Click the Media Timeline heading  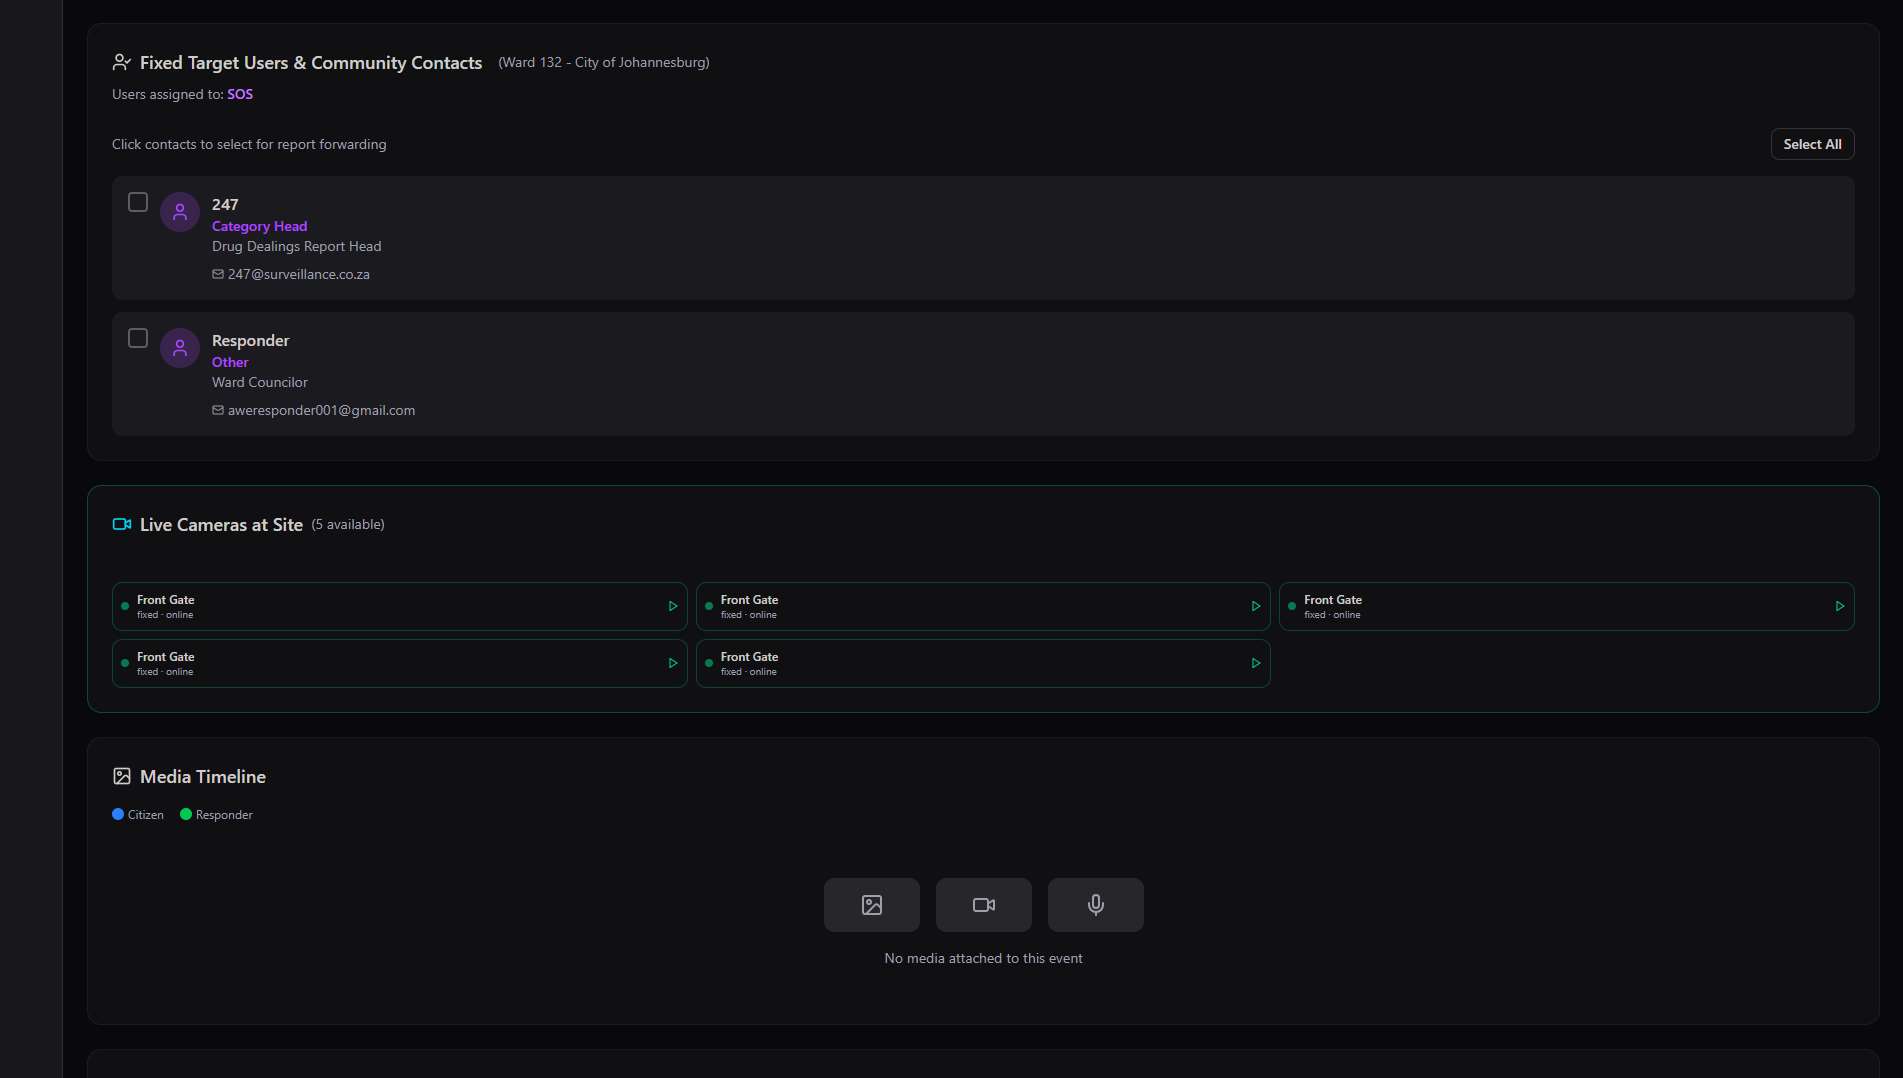203,777
